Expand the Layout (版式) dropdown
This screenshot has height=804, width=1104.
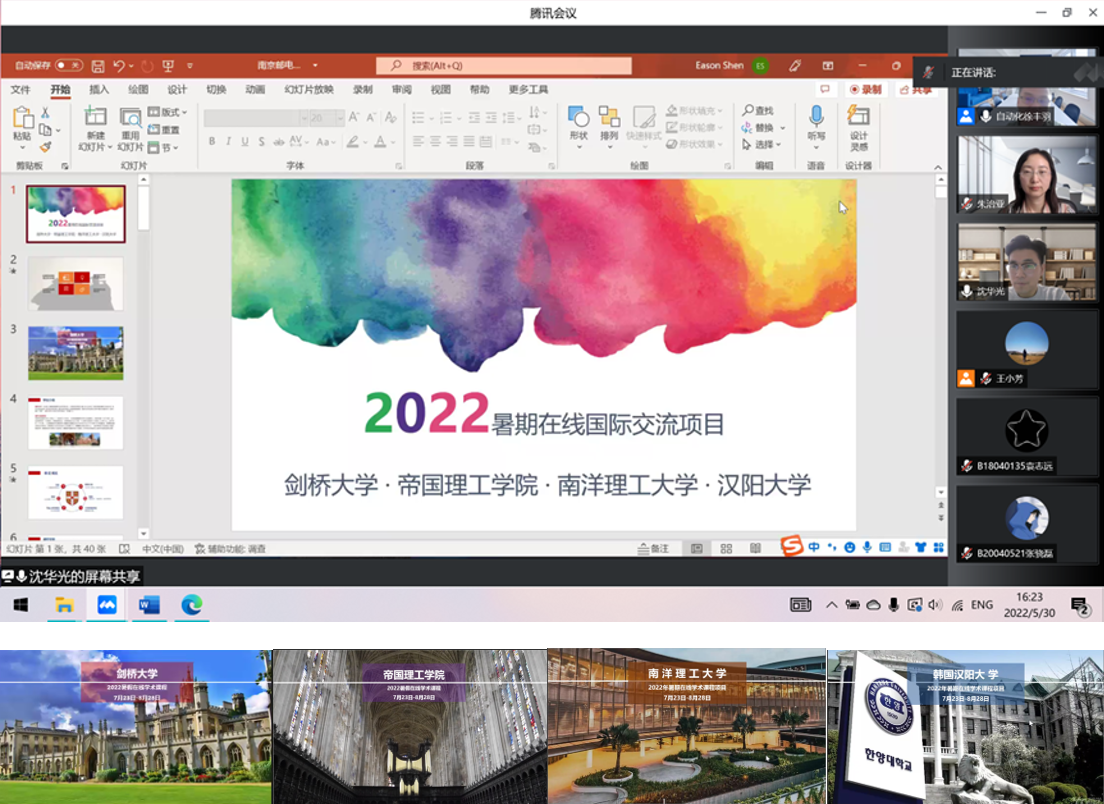(x=168, y=112)
